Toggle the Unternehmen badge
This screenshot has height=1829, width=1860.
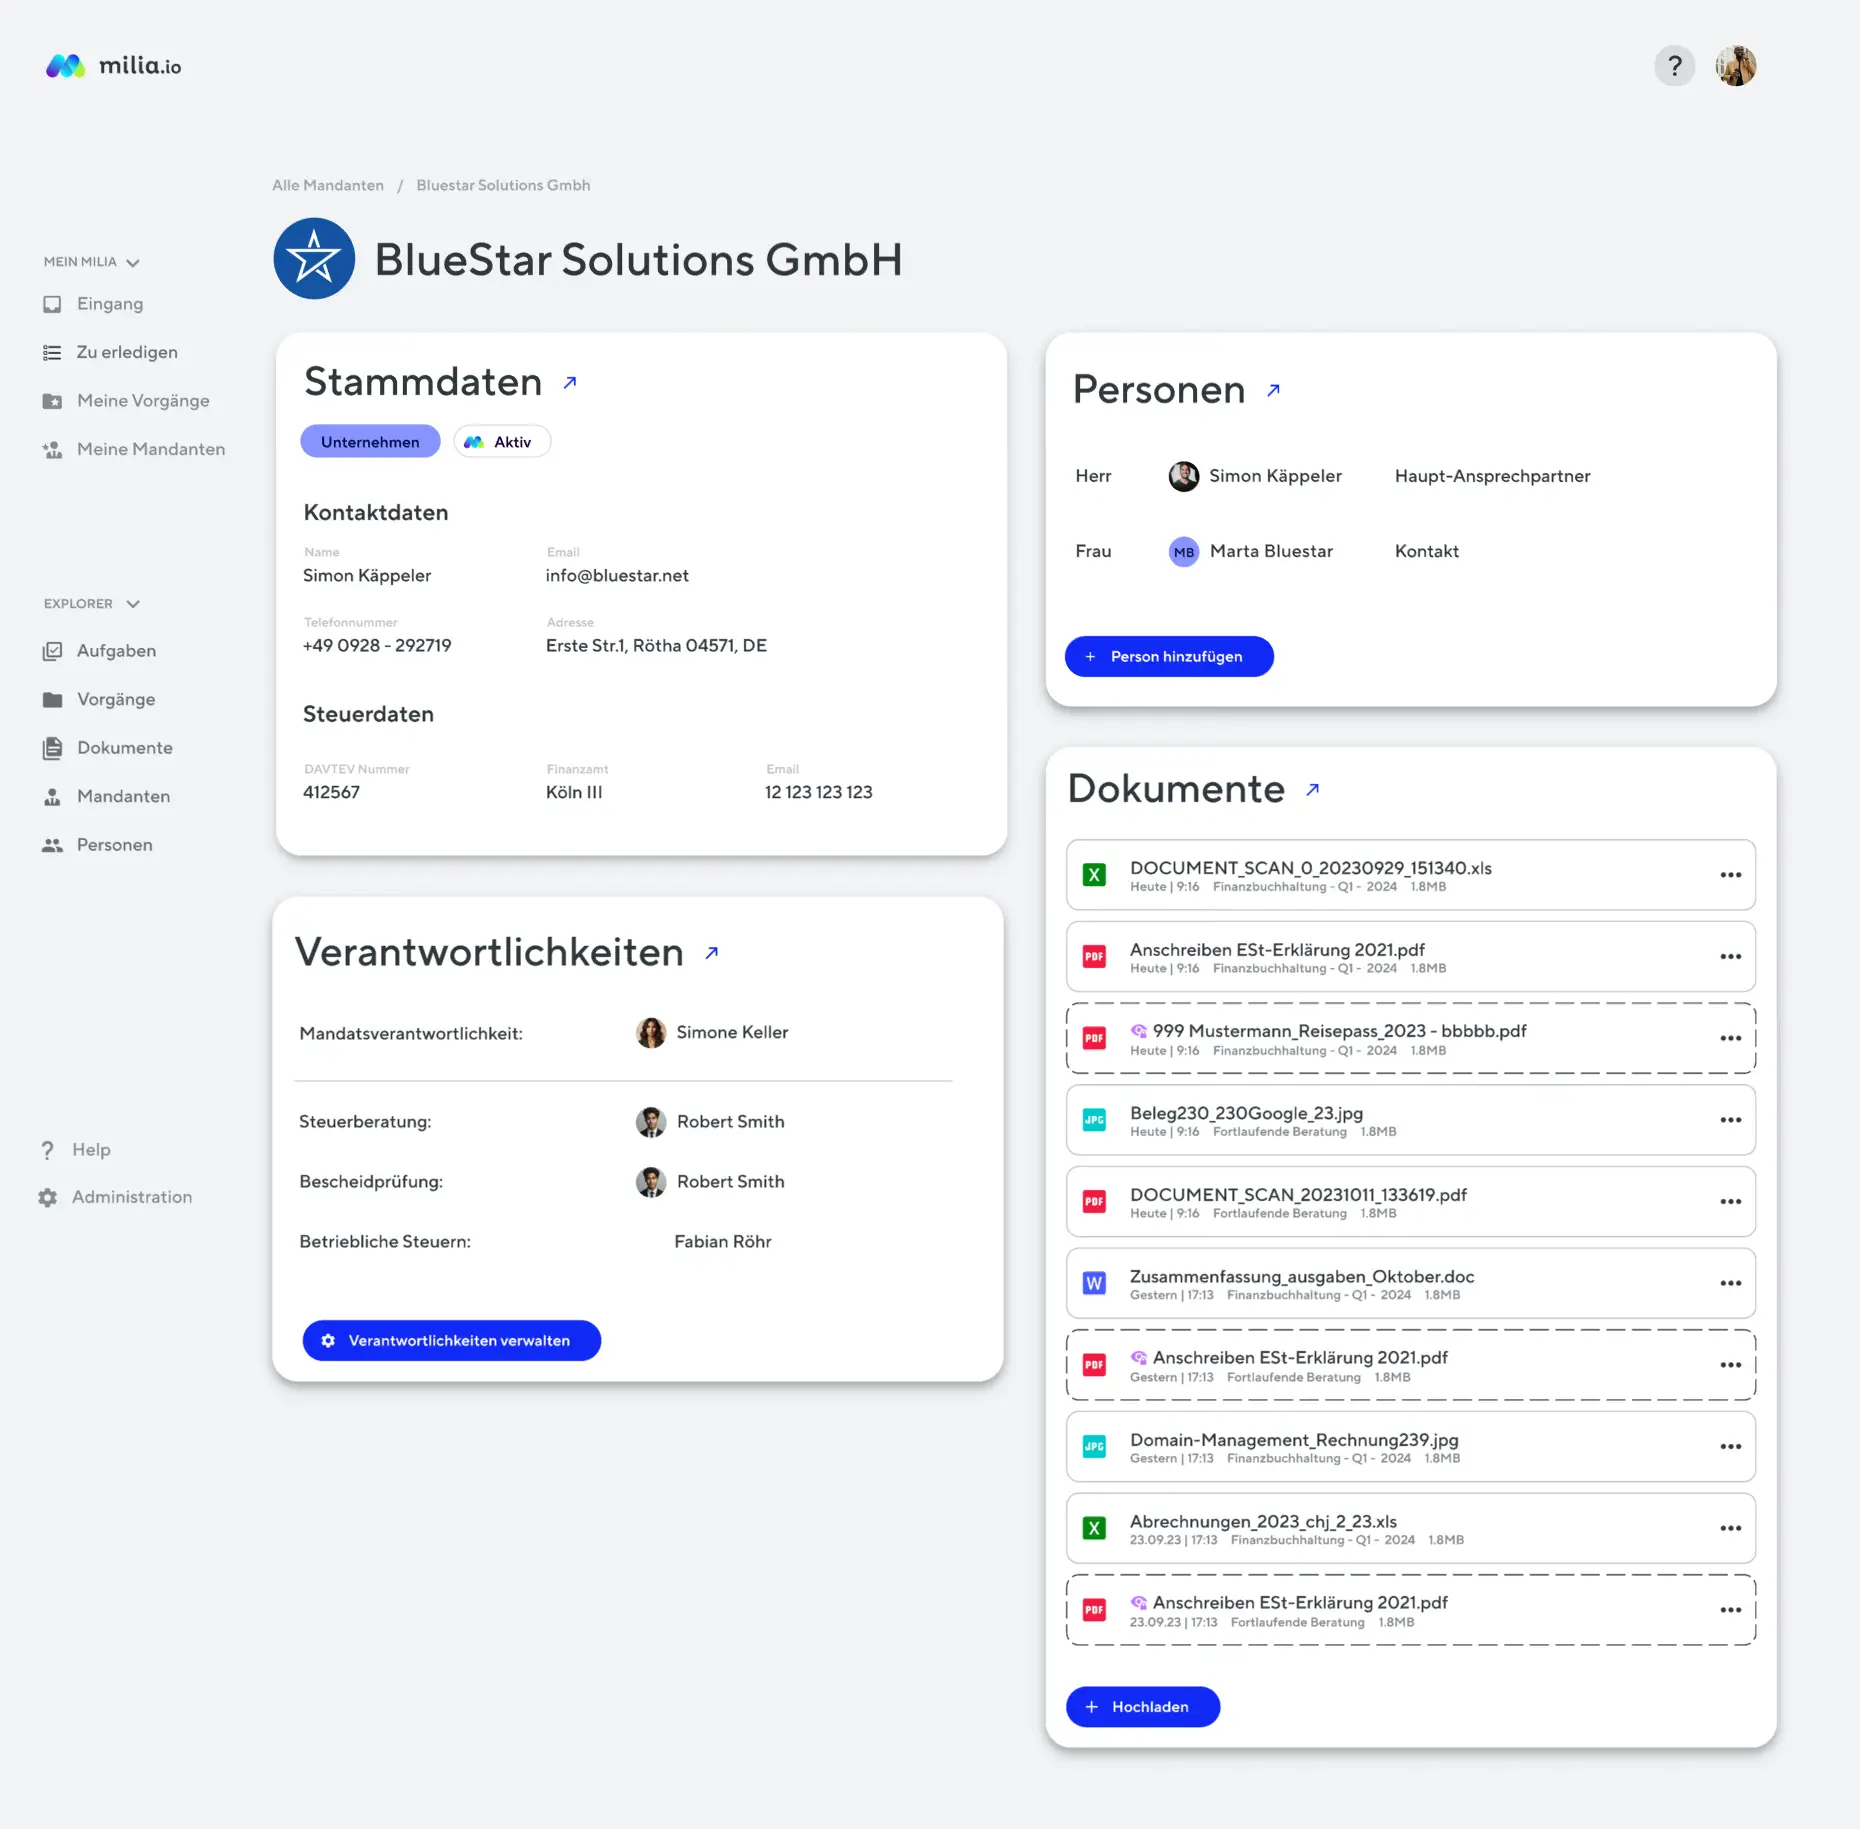click(370, 441)
